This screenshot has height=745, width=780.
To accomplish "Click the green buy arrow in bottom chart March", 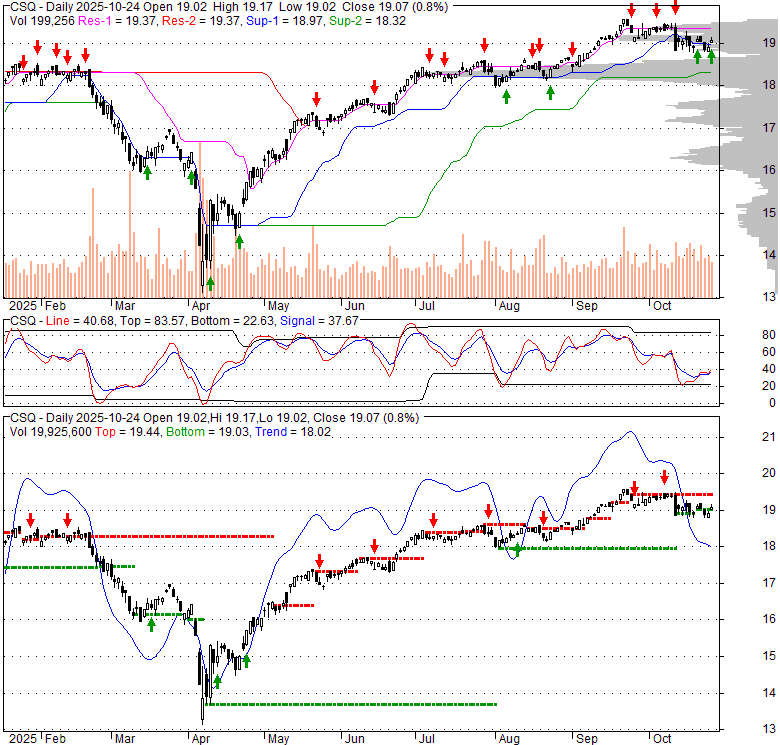I will (x=152, y=625).
